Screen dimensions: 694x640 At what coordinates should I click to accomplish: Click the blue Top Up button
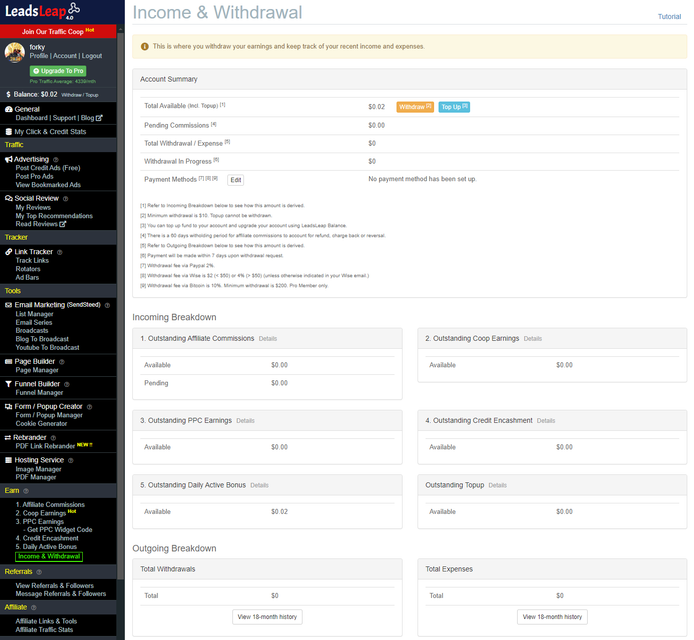point(453,106)
